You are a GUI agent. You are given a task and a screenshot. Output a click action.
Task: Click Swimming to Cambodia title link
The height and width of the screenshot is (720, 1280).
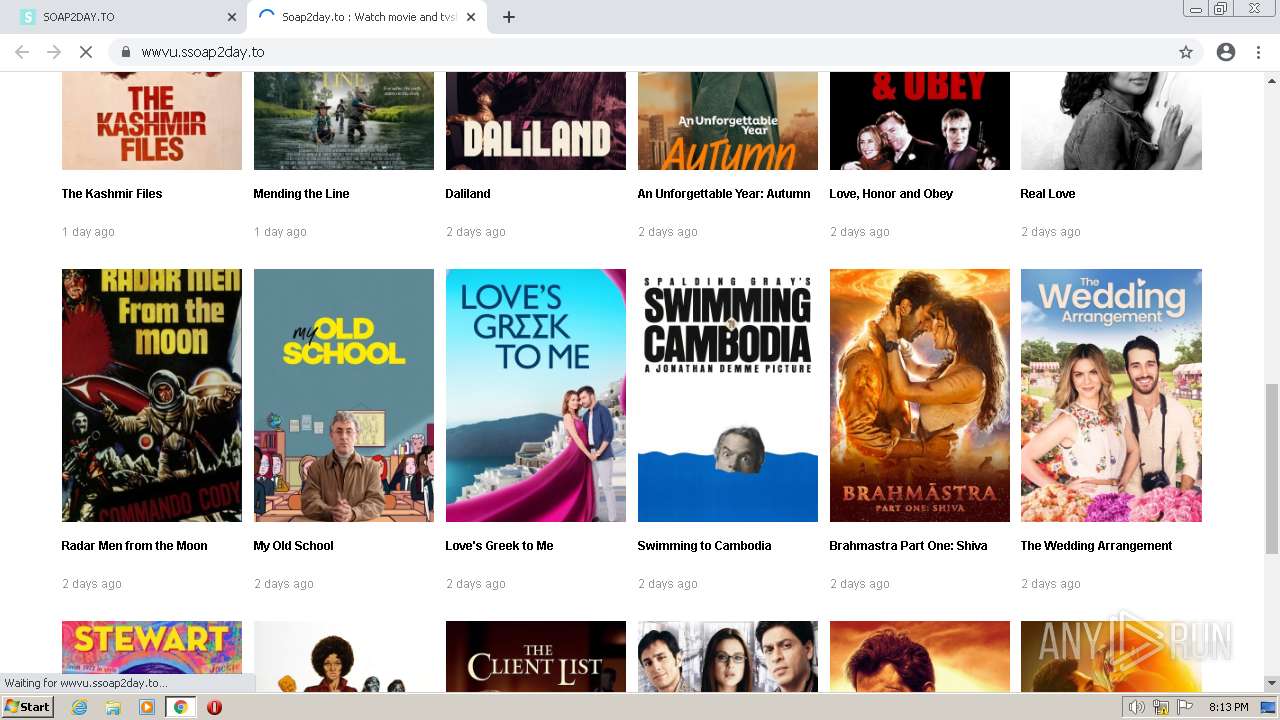[x=704, y=546]
